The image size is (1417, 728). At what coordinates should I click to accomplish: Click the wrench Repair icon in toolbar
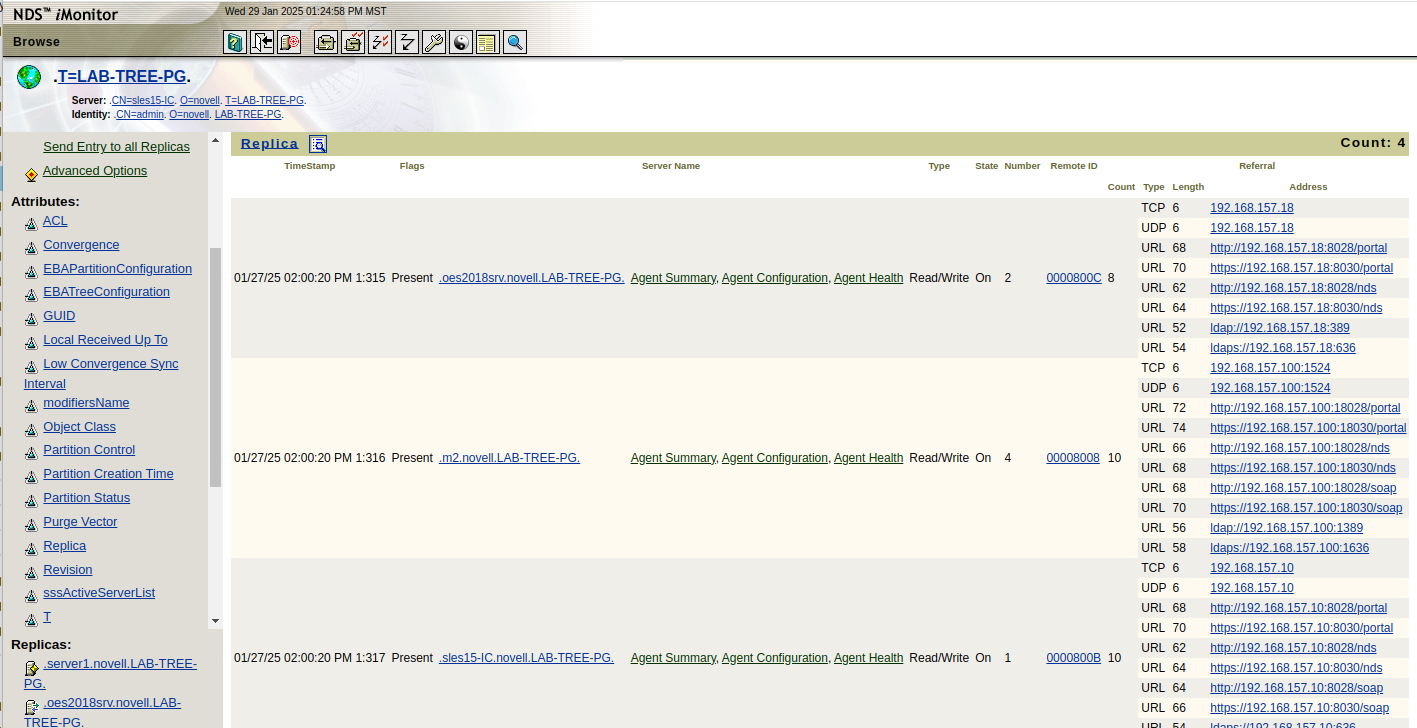pyautogui.click(x=434, y=42)
